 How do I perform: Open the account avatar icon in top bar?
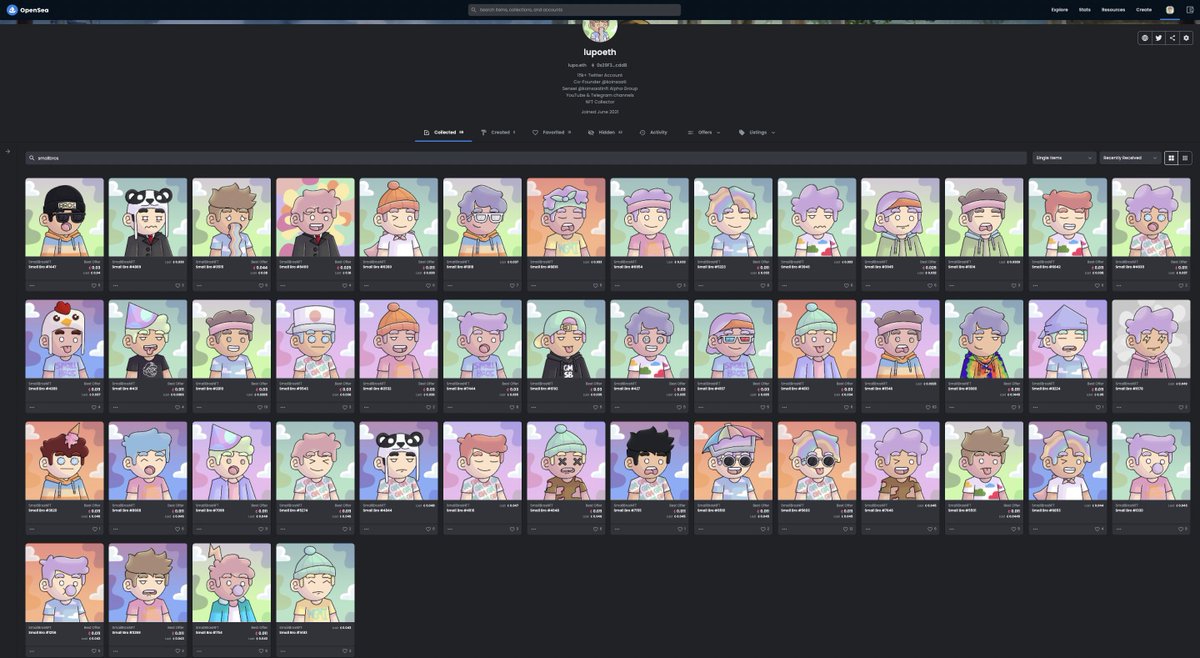click(1169, 9)
